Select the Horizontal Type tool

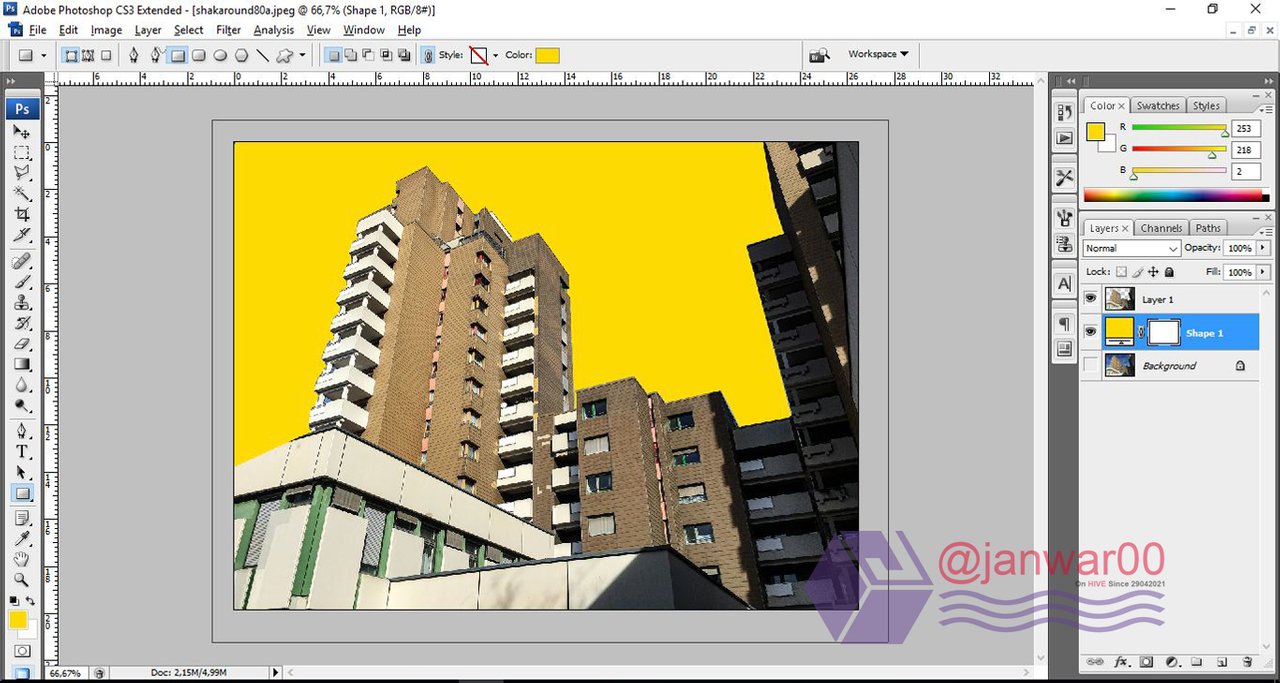22,452
